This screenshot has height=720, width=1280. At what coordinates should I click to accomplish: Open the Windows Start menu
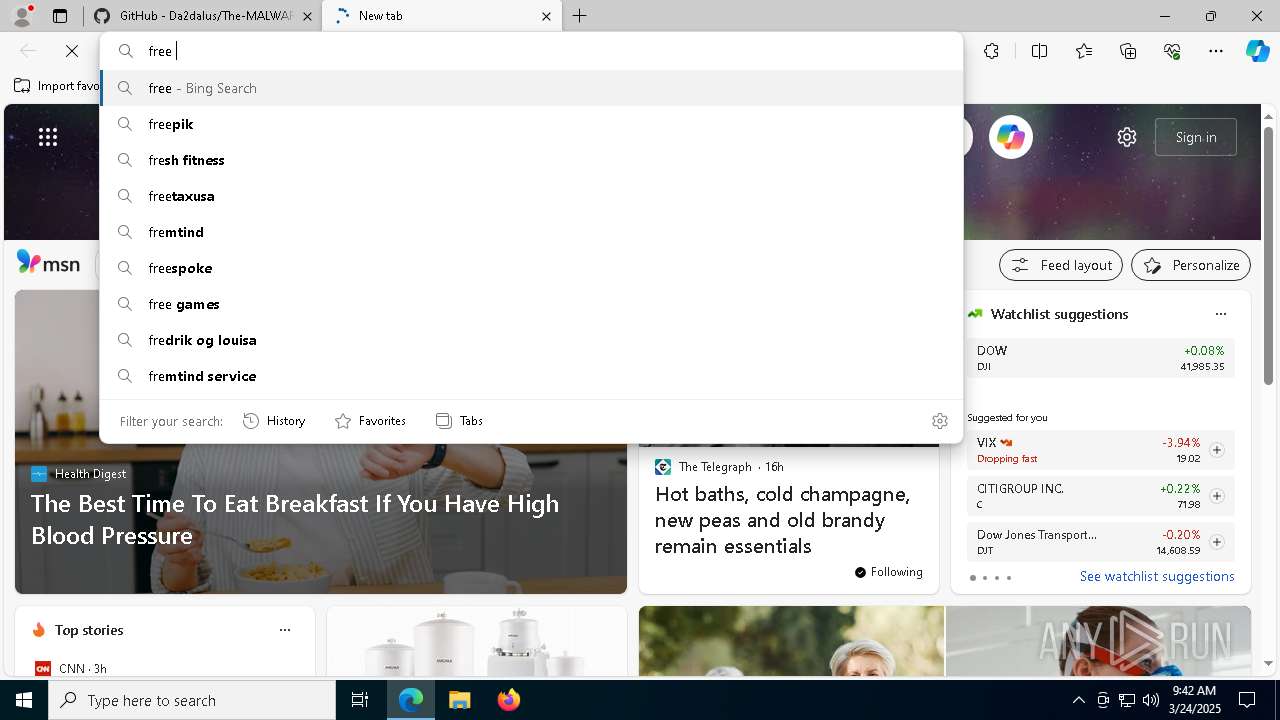[x=24, y=700]
